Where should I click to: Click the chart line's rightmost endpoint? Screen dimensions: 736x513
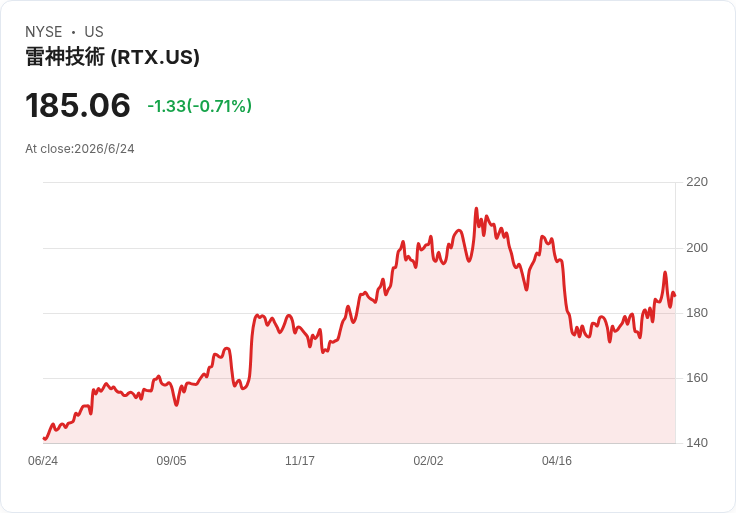tap(675, 295)
